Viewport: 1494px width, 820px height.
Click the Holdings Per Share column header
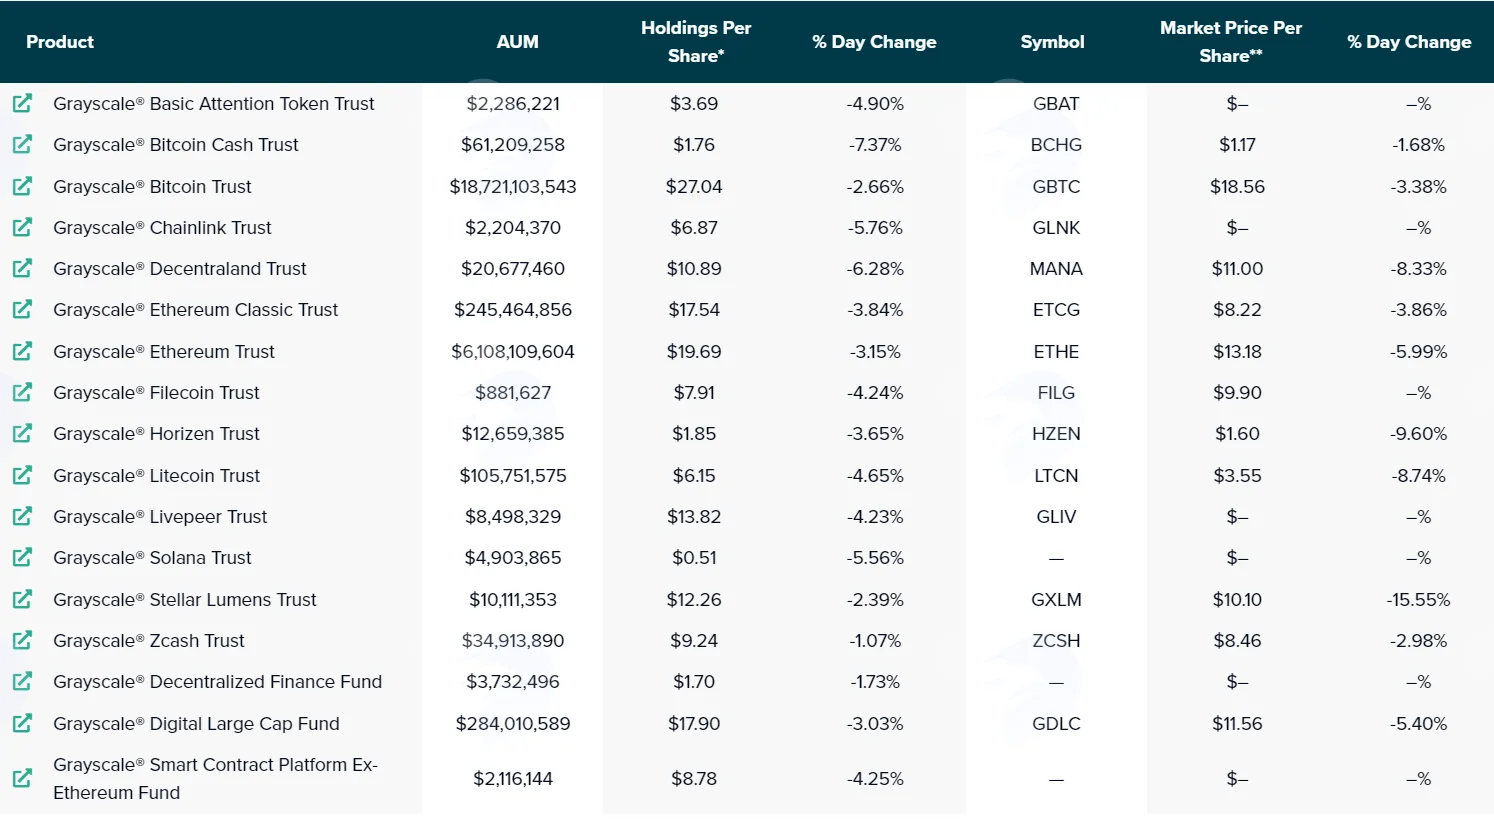[x=696, y=42]
